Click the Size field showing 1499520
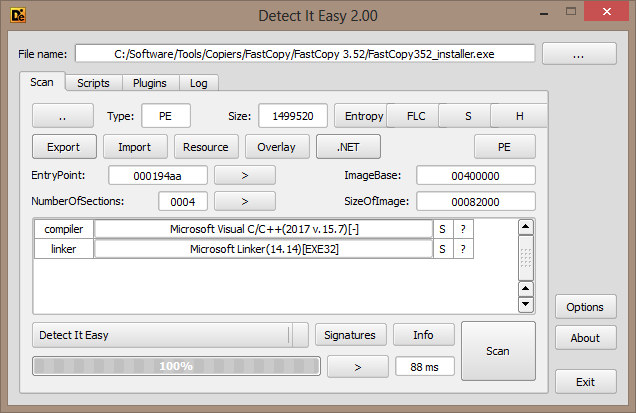Screen dimensions: 636x413 pos(293,116)
